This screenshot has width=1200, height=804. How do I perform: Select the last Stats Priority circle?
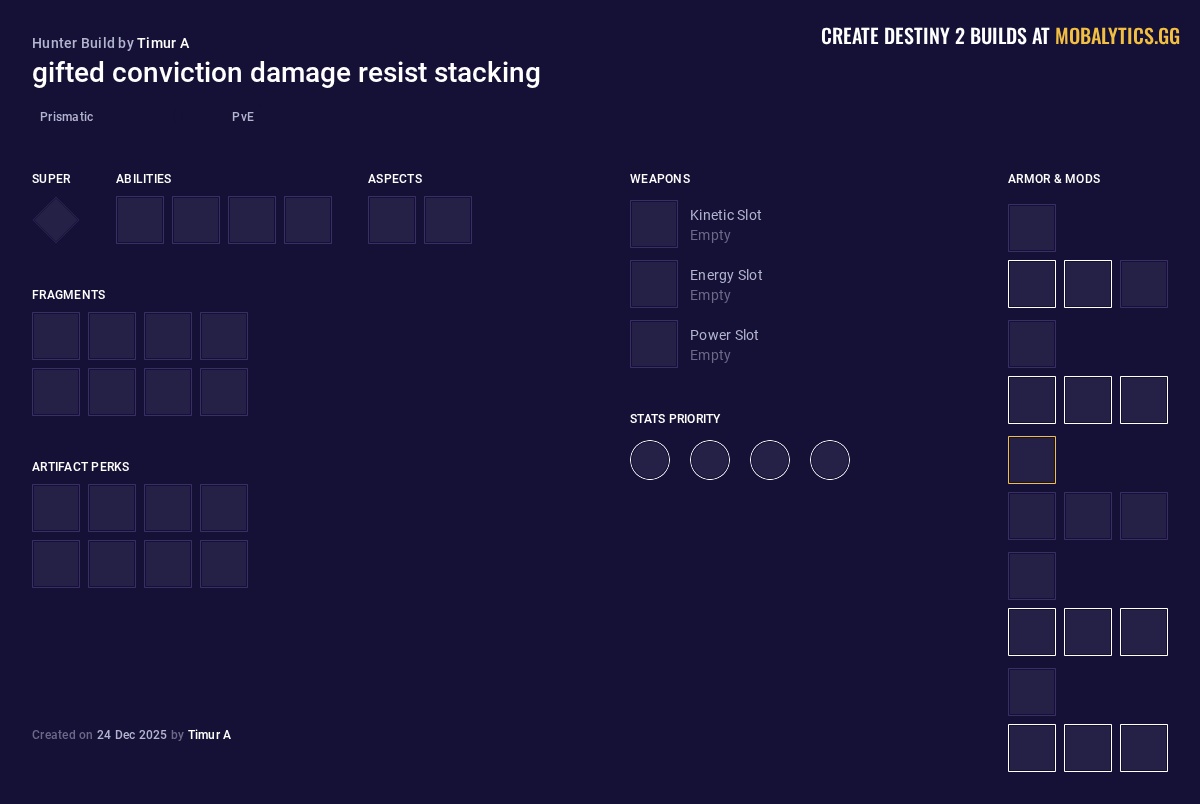[830, 460]
